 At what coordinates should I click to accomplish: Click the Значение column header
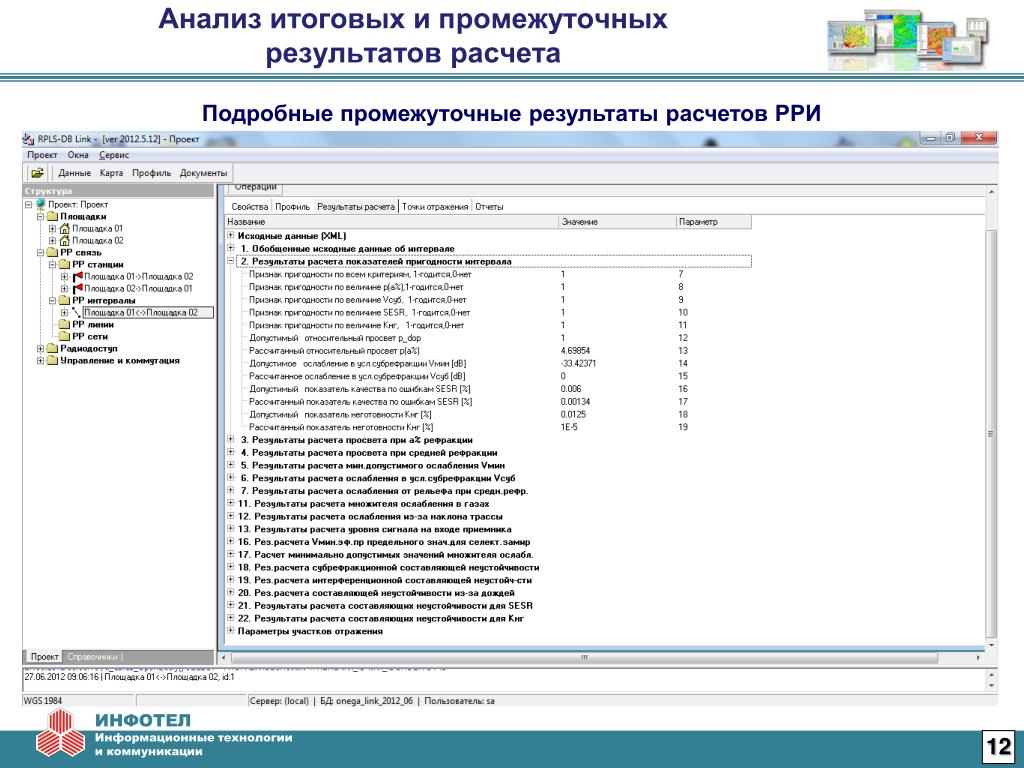pos(617,222)
